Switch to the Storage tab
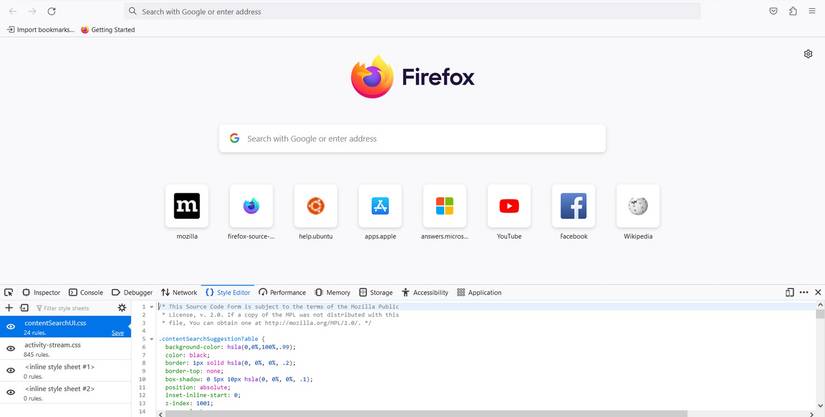The width and height of the screenshot is (825, 417). tap(376, 292)
